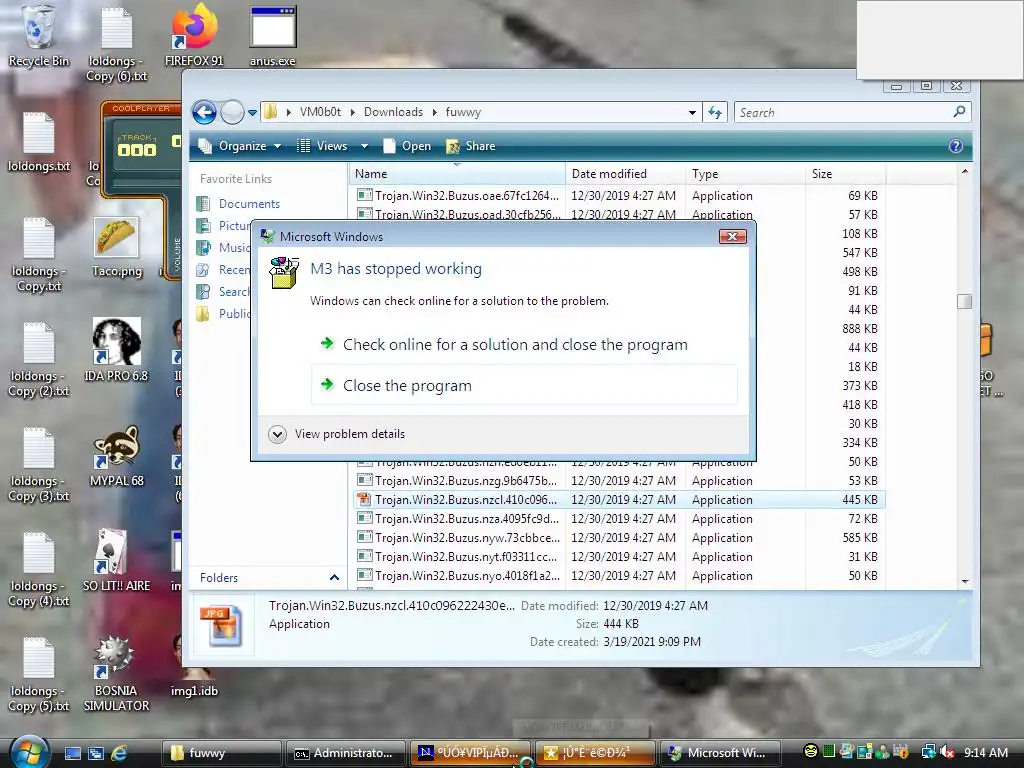
Task: Open BOSNIA SIMULATOR desktop shortcut
Action: coord(116,673)
